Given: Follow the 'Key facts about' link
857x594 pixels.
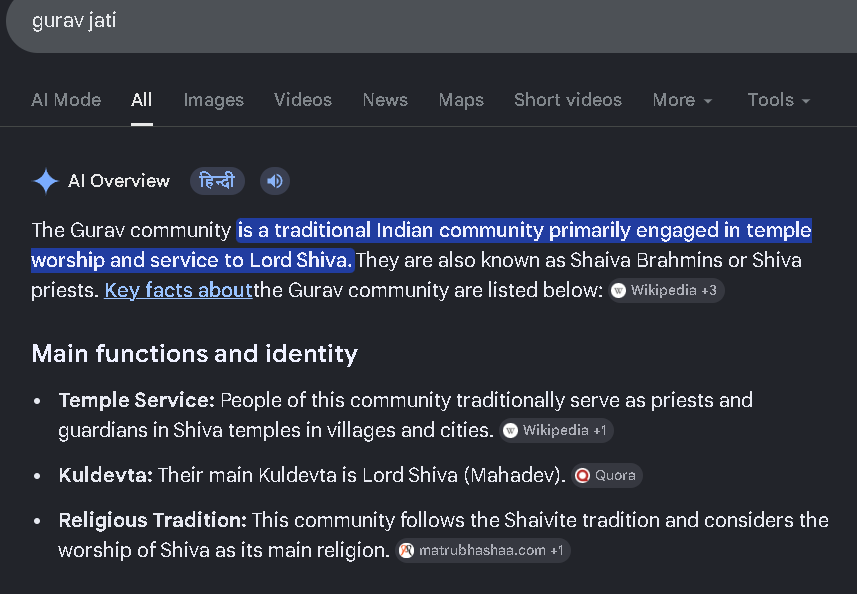Looking at the screenshot, I should [178, 290].
